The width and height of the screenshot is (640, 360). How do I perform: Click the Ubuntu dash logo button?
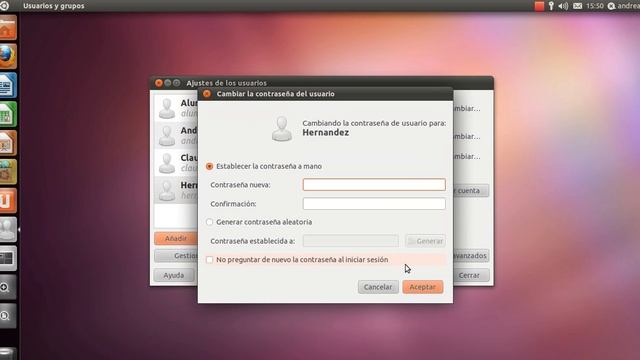[x=4, y=6]
